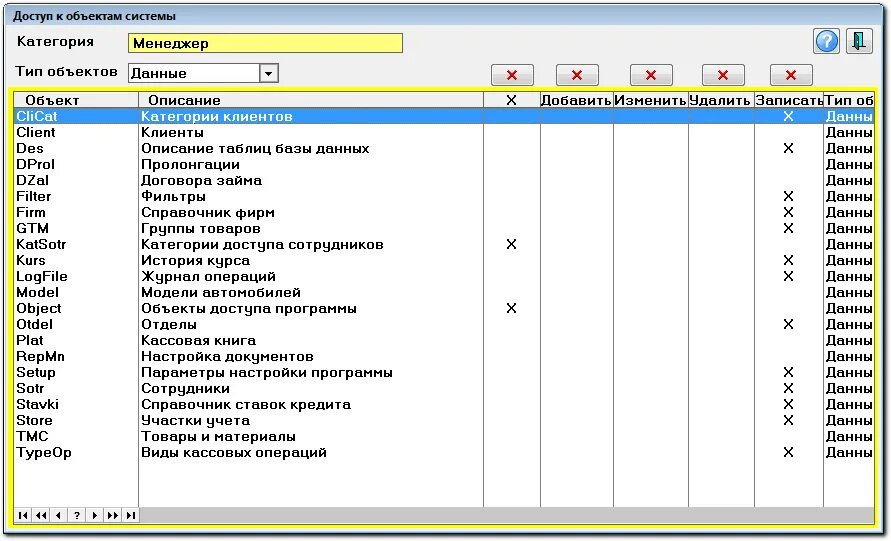The width and height of the screenshot is (891, 541).
Task: Go to previous record with single left arrow
Action: [59, 515]
